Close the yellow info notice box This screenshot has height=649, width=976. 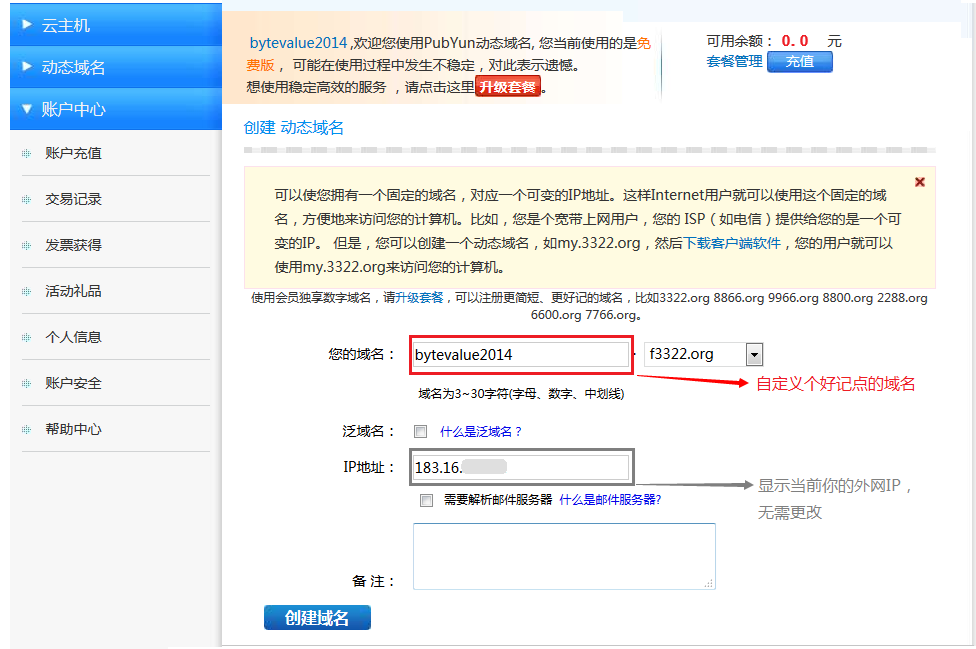pyautogui.click(x=919, y=182)
